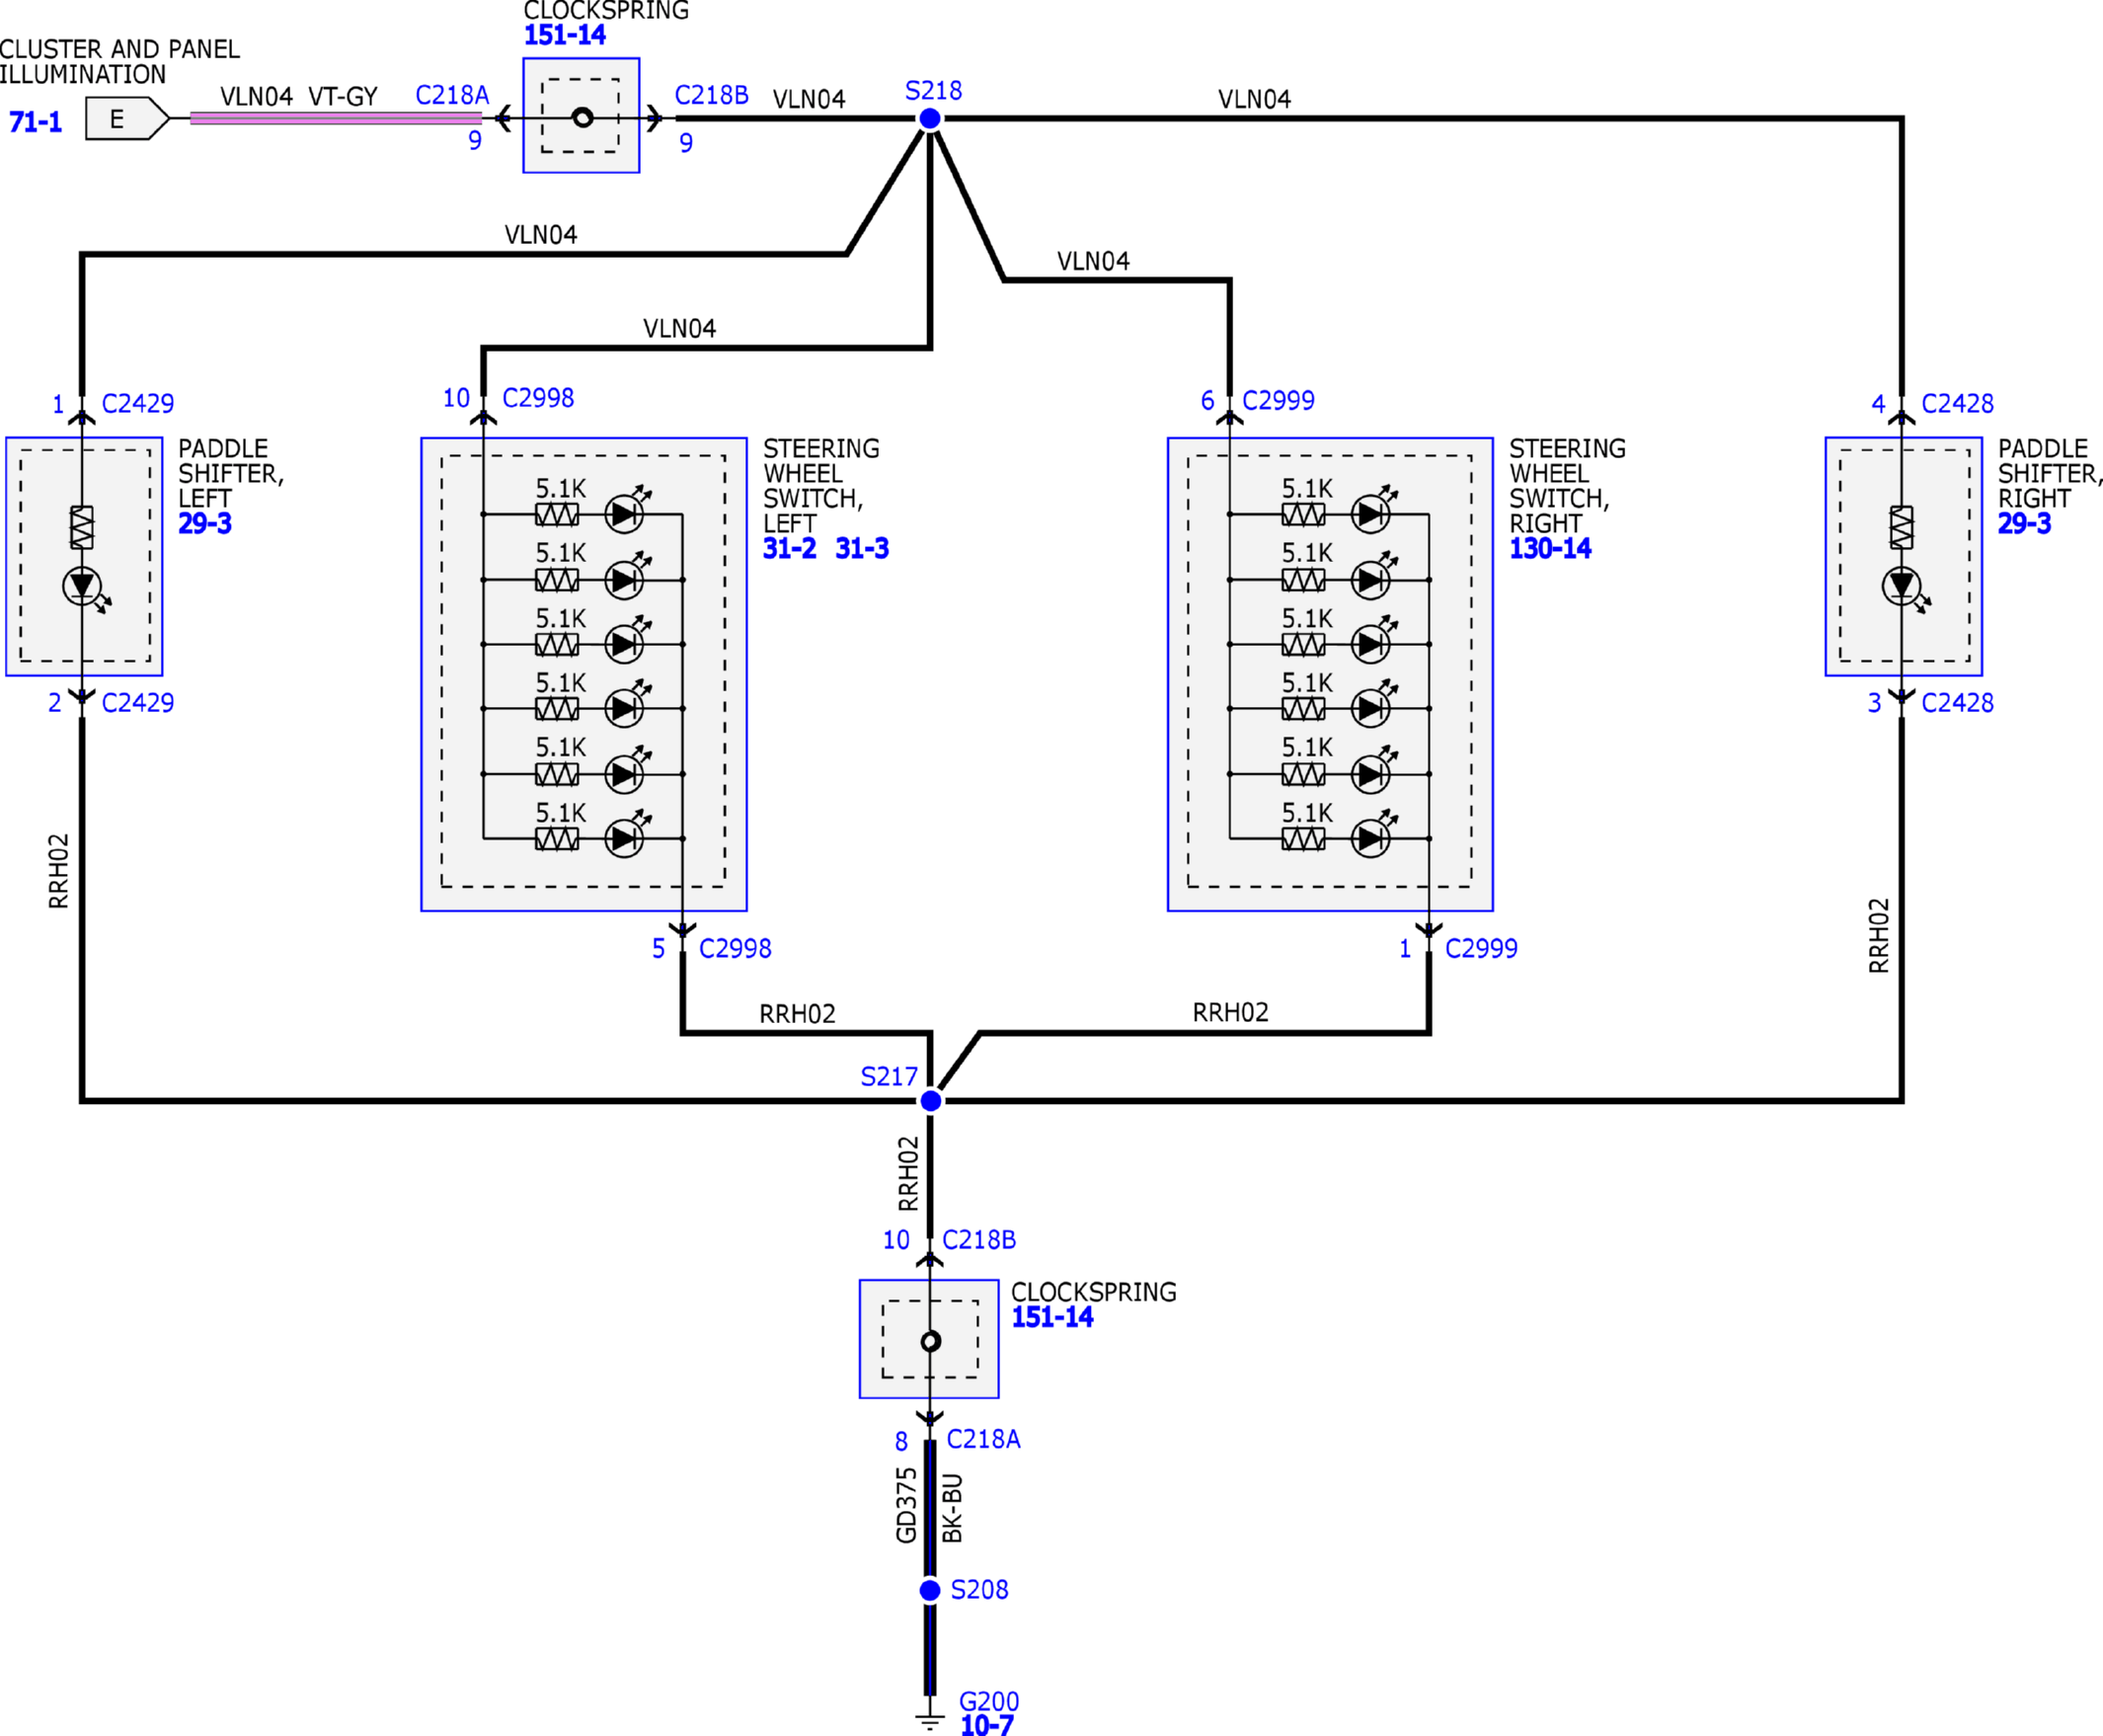Open bottom Clockspring reference 151-14
2103x1736 pixels.
[x=1052, y=1317]
